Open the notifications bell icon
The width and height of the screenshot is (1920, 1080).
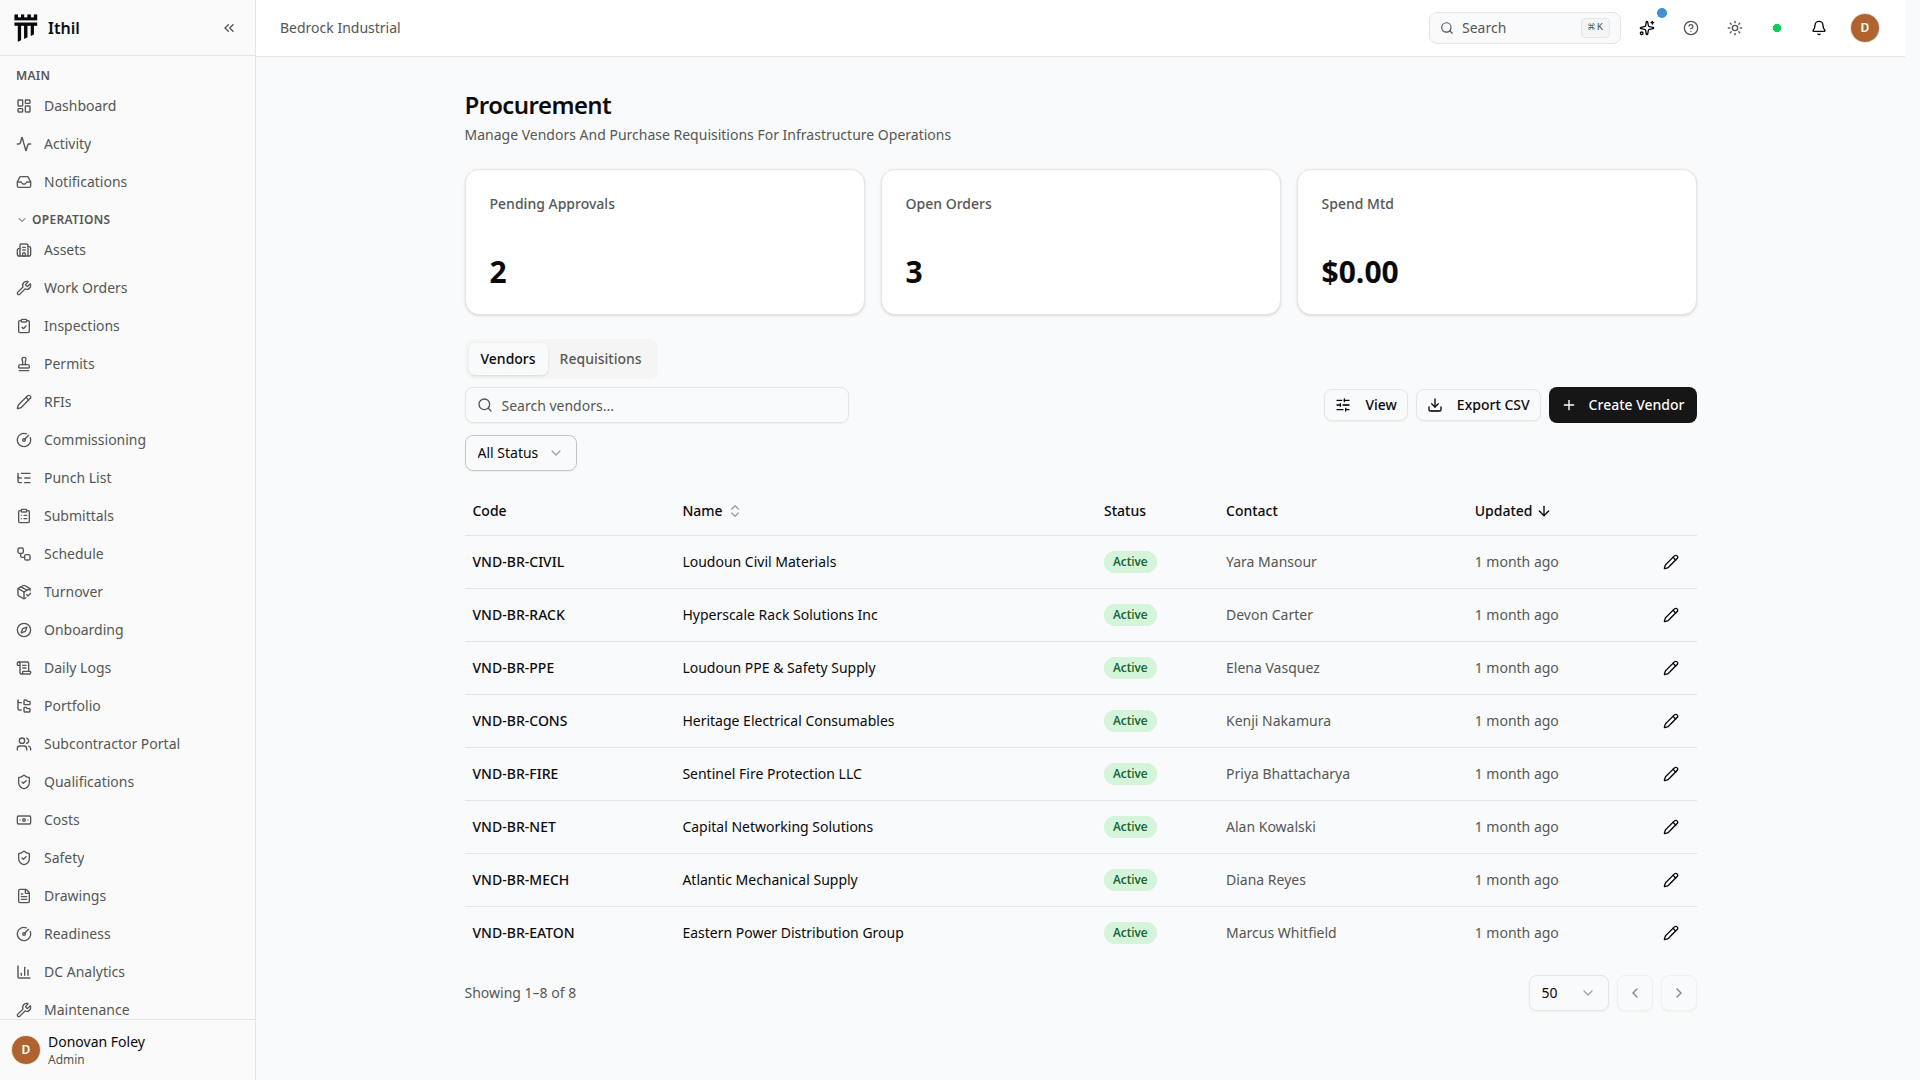click(x=1819, y=28)
